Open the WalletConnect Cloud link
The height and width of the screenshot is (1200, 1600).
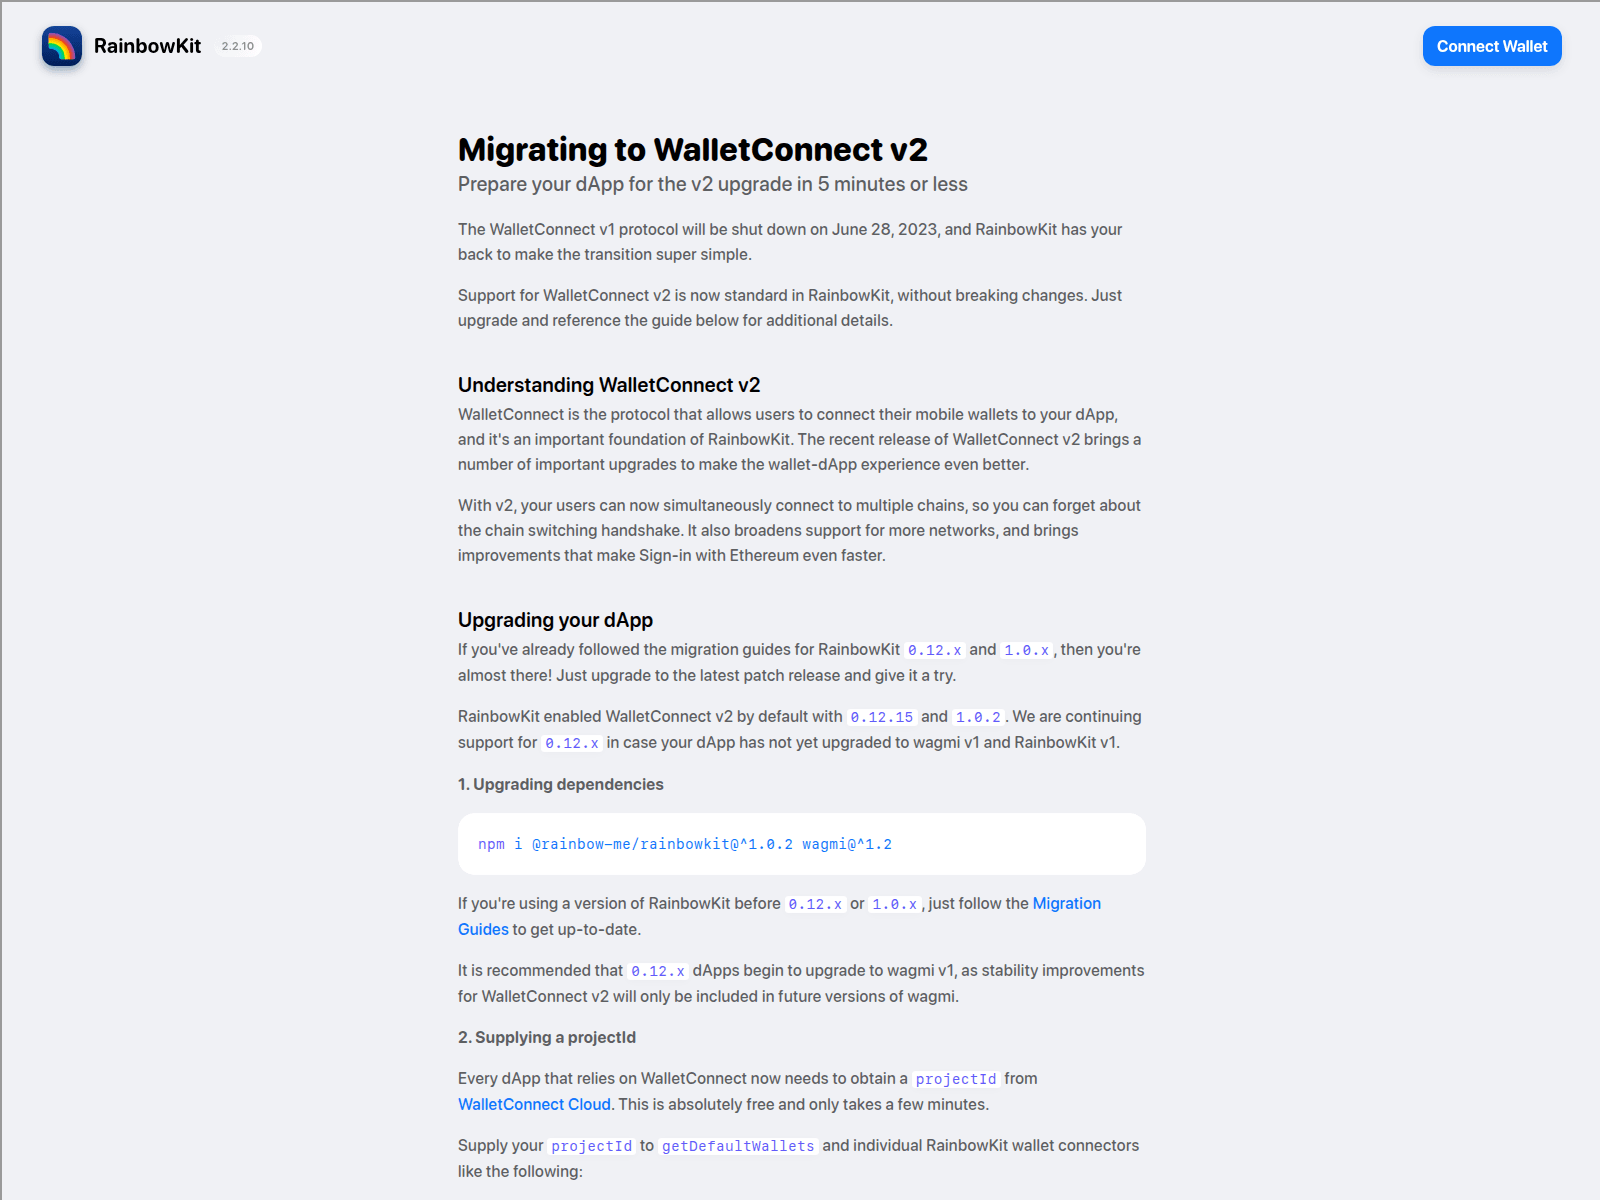tap(534, 1104)
